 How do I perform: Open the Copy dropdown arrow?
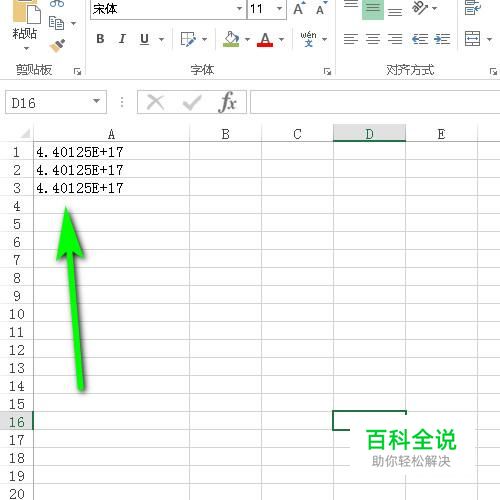click(x=74, y=23)
